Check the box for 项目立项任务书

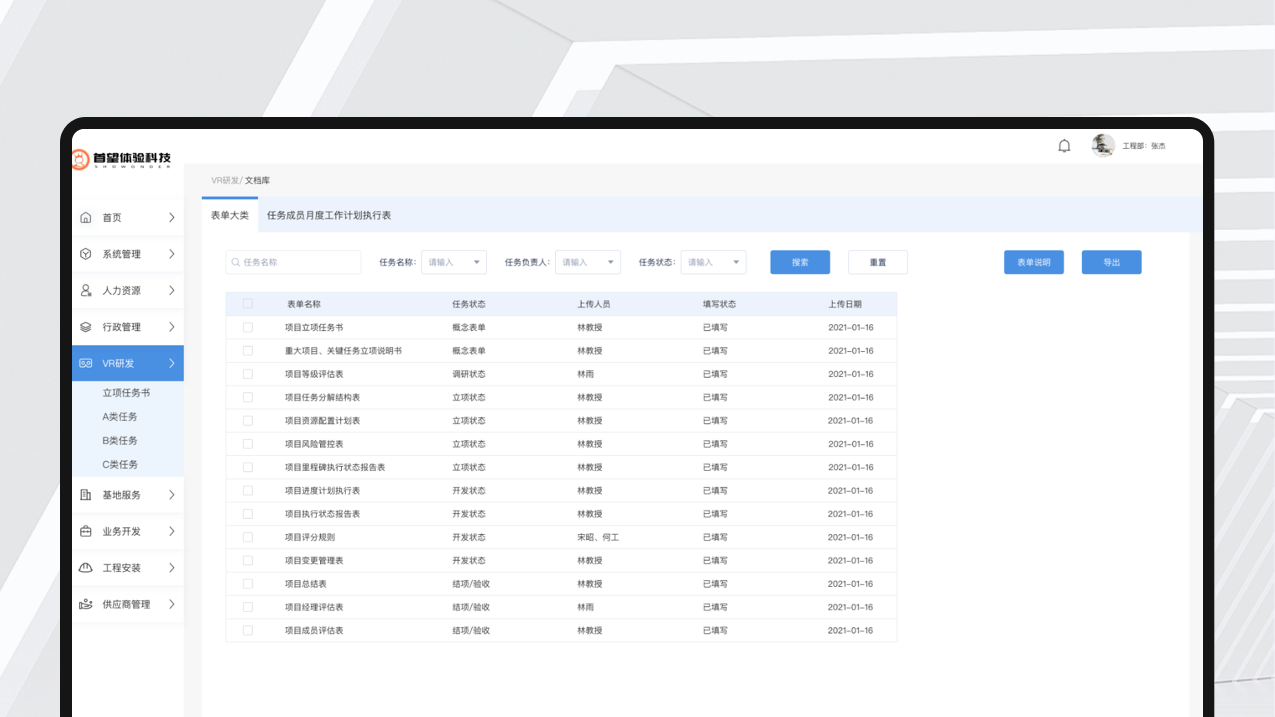[x=248, y=327]
